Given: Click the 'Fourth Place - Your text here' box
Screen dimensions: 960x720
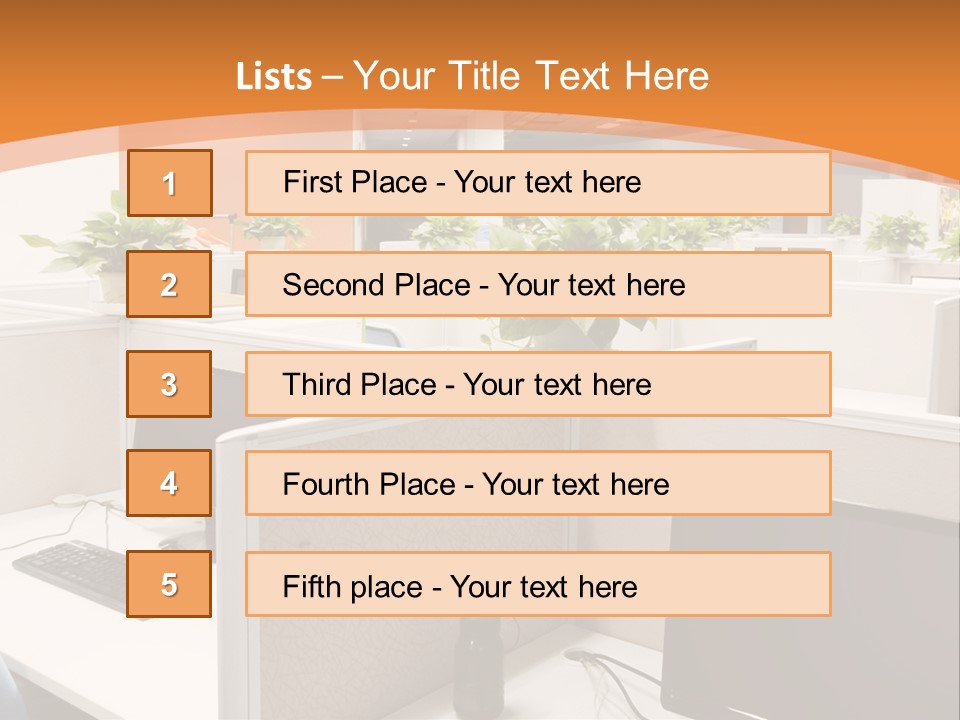Looking at the screenshot, I should (538, 483).
